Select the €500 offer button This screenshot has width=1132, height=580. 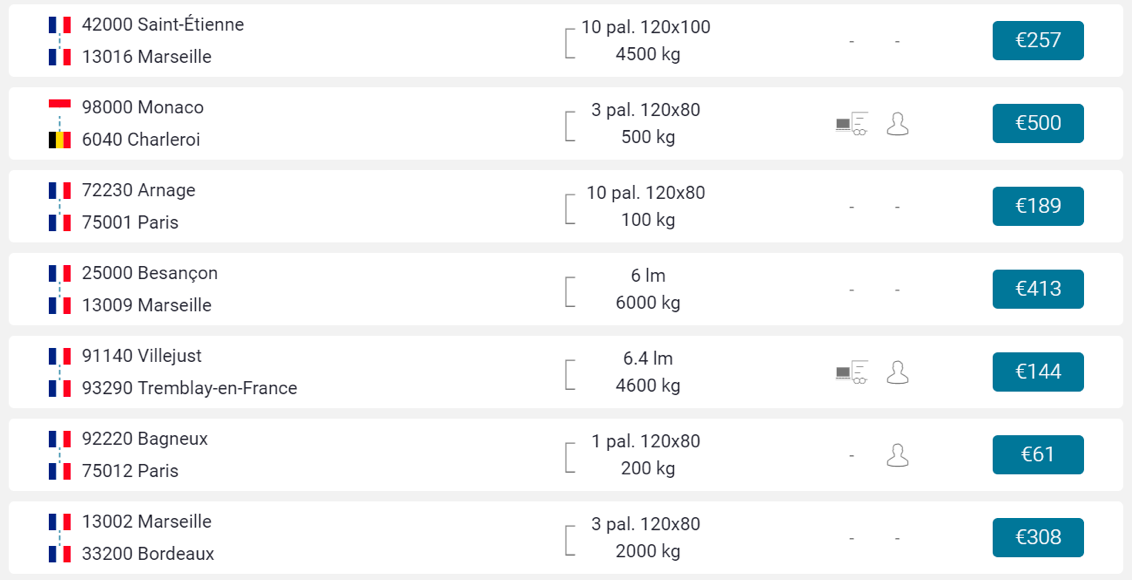[1037, 124]
